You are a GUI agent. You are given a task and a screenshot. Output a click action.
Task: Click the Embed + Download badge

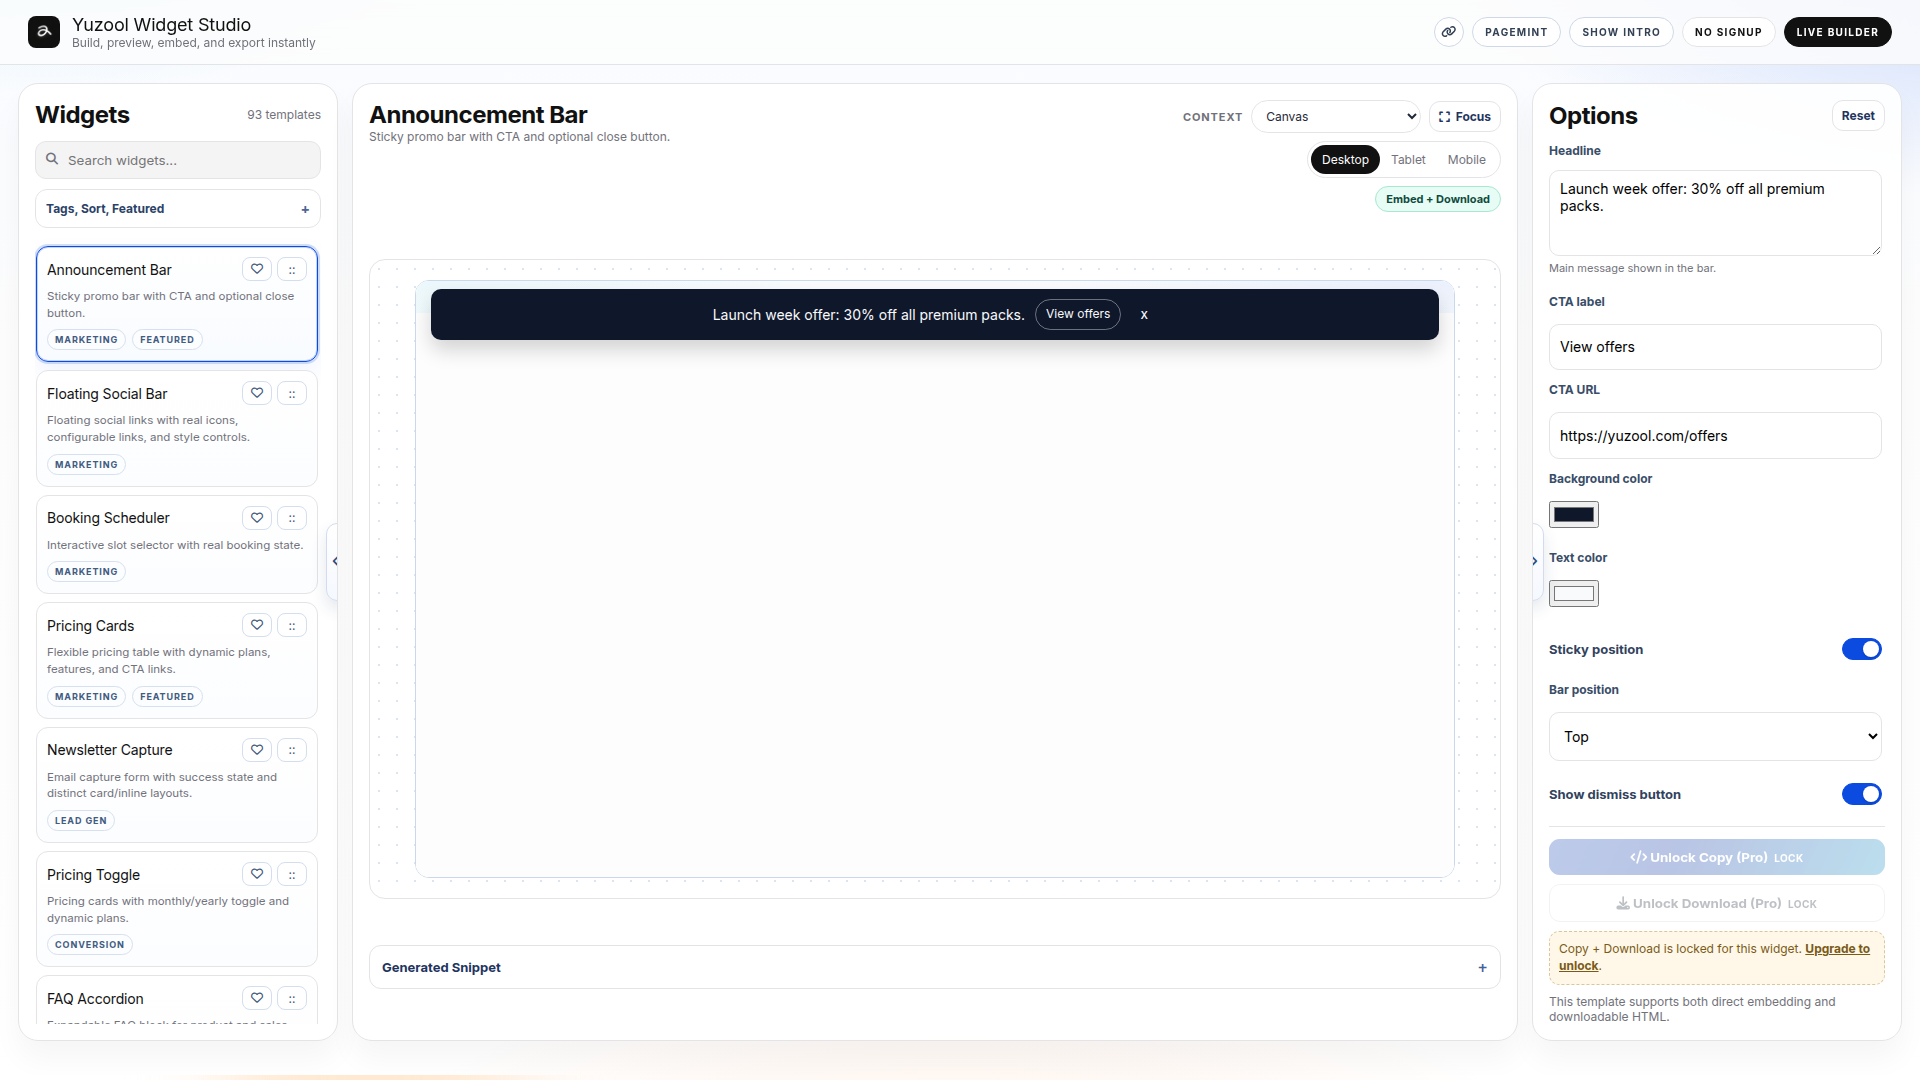[1437, 199]
